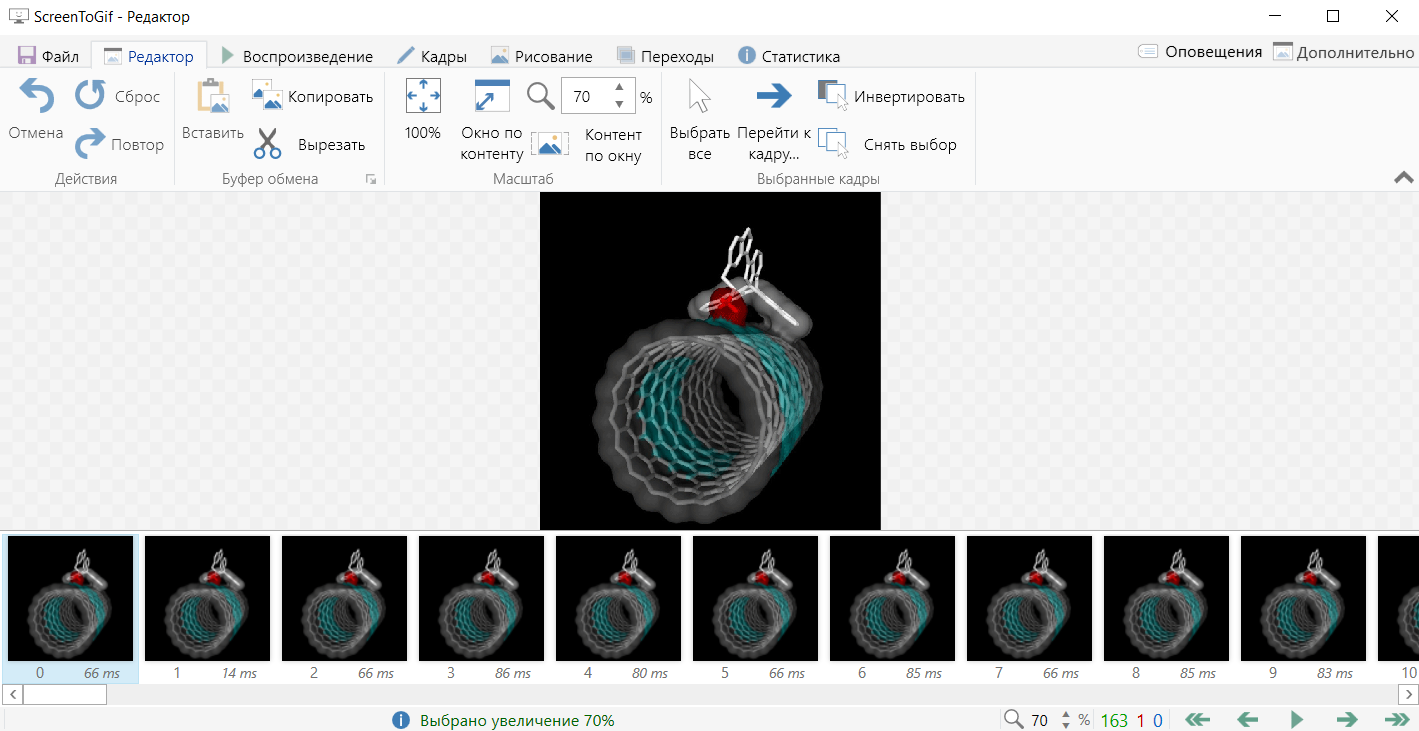The height and width of the screenshot is (731, 1419).
Task: Click the Инвертировать selection icon
Action: point(833,96)
